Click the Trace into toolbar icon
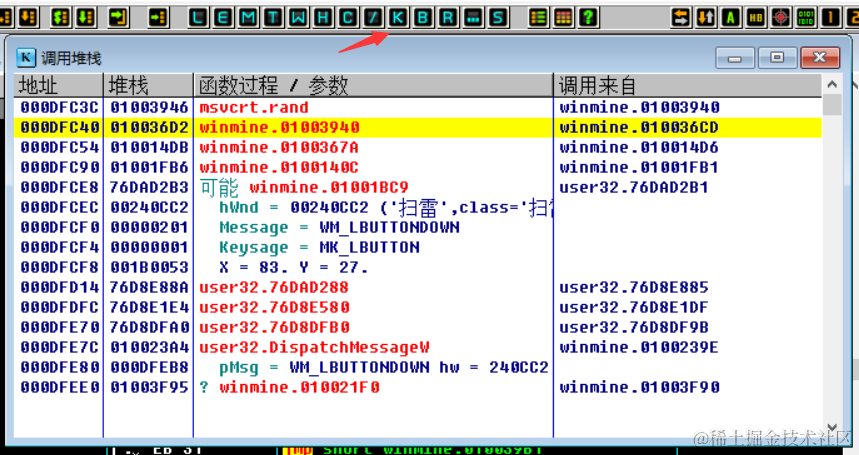Screen dimensions: 859x455 pos(60,18)
